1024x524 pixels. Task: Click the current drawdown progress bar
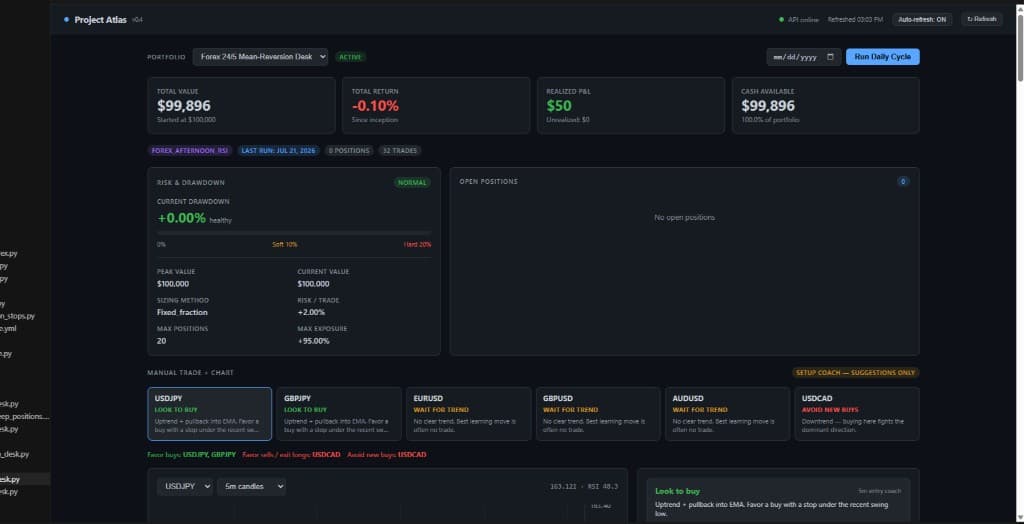294,233
